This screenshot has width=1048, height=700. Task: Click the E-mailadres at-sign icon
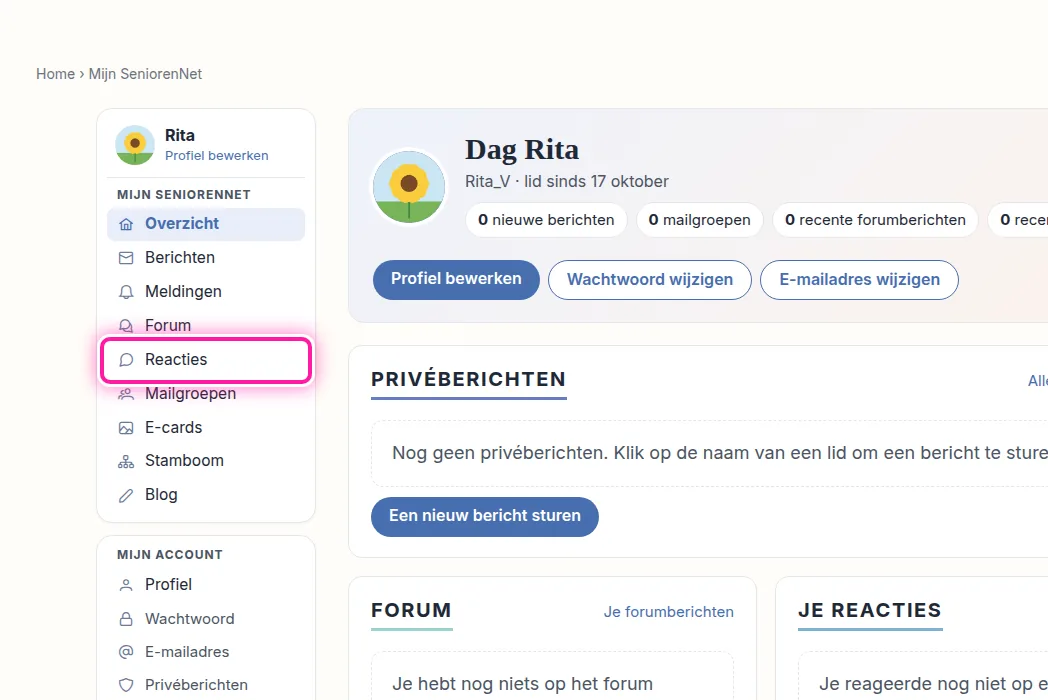(x=126, y=652)
